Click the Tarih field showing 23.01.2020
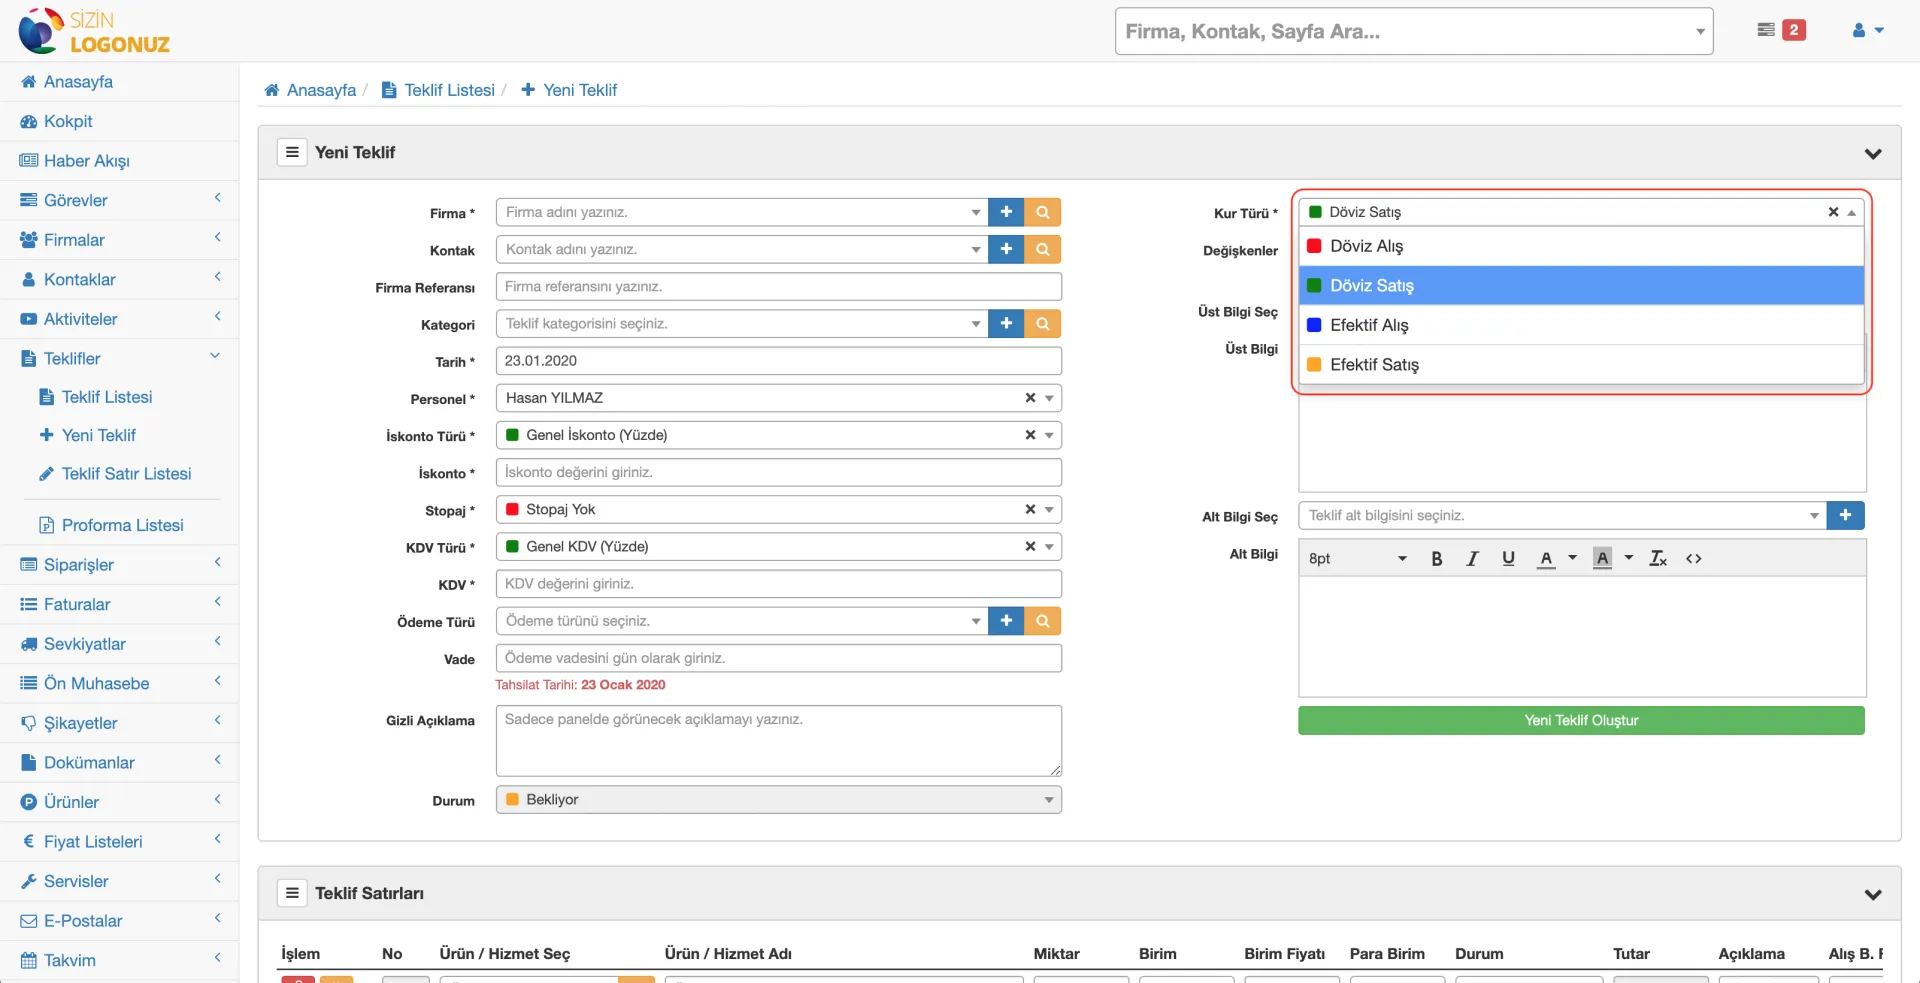 778,361
